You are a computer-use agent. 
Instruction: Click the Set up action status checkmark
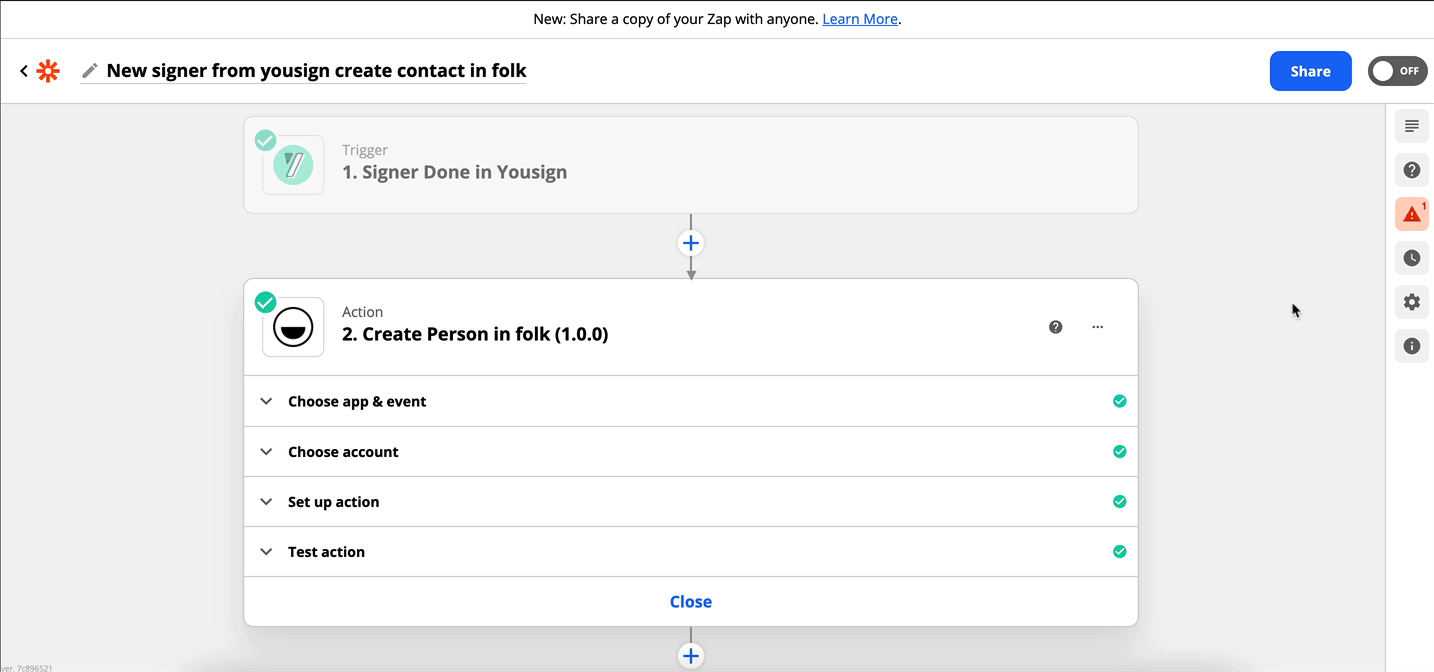1120,501
